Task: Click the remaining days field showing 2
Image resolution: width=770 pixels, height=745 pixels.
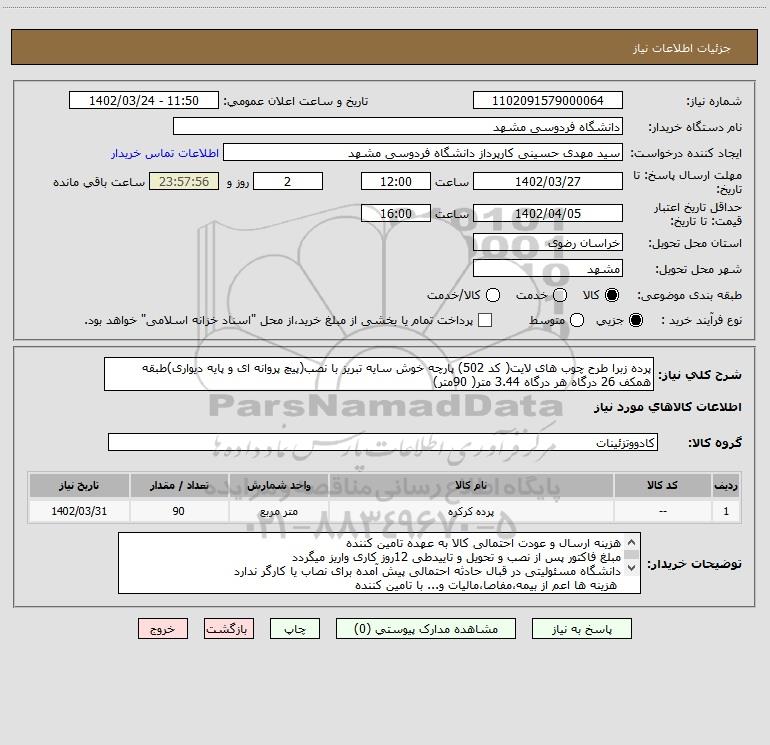Action: [288, 181]
